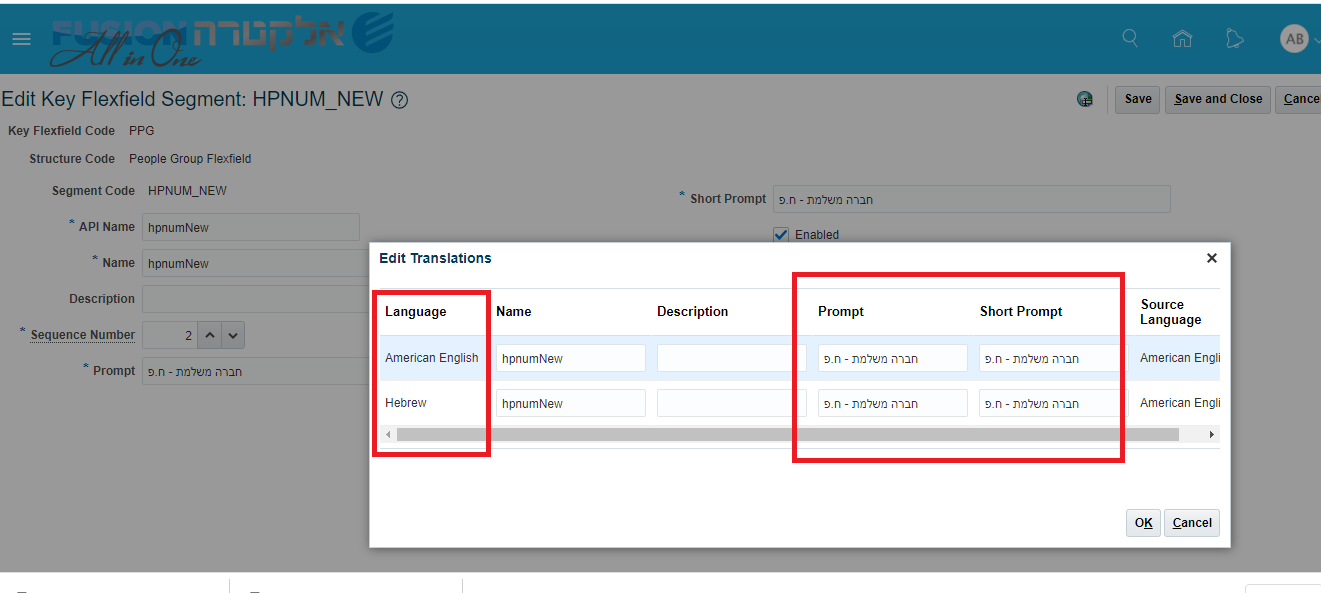This screenshot has height=593, width=1321.
Task: Edit Prompt field in Hebrew row
Action: pos(892,403)
